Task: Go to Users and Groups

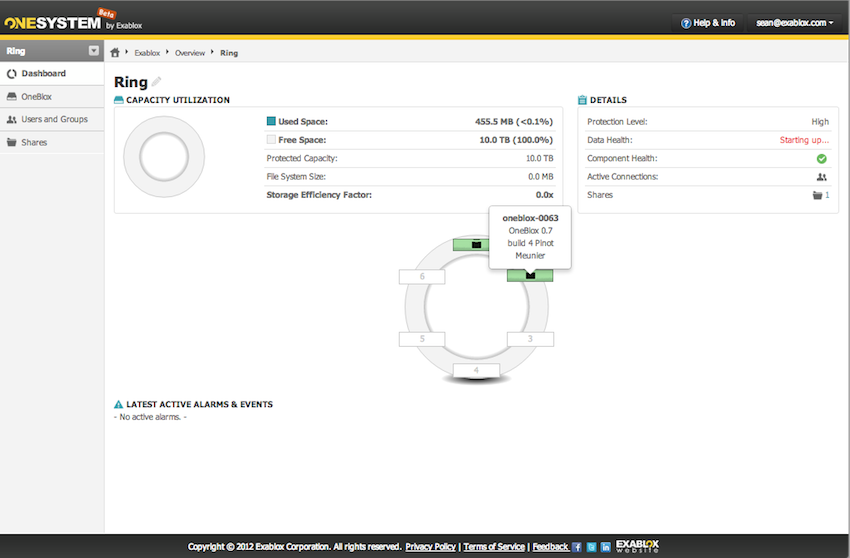Action: pos(52,119)
